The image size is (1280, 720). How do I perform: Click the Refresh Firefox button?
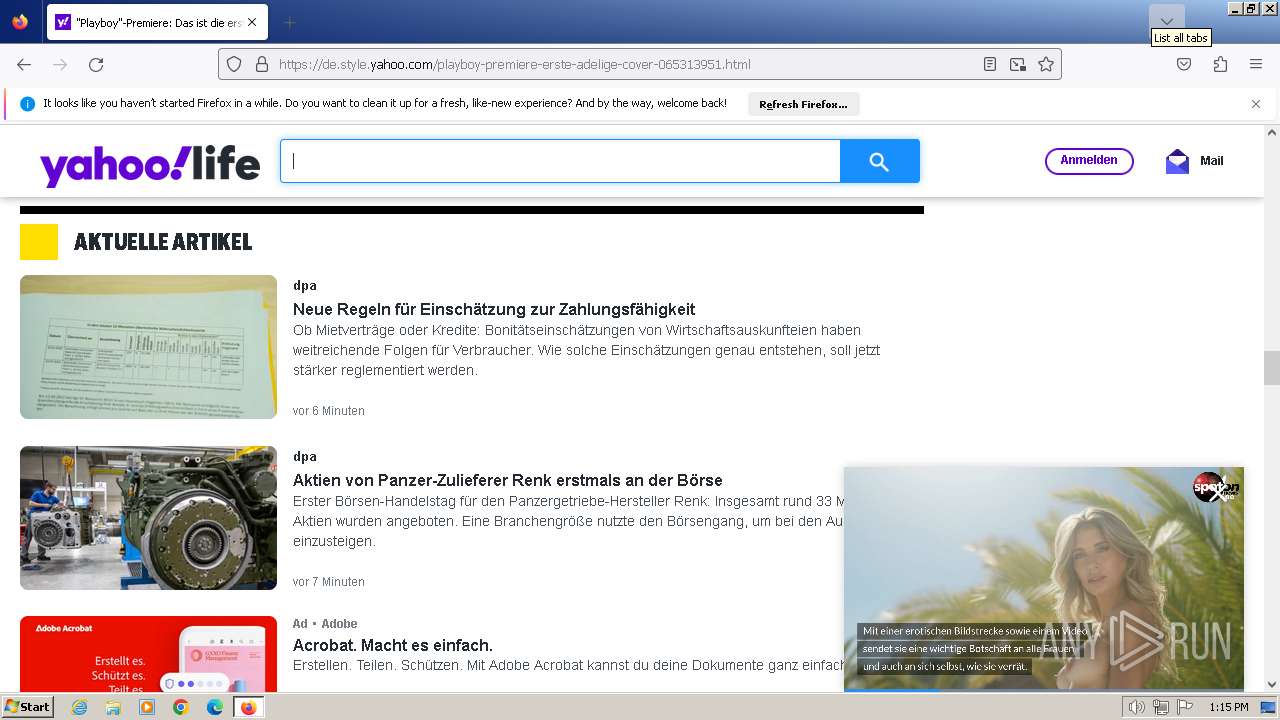tap(803, 104)
